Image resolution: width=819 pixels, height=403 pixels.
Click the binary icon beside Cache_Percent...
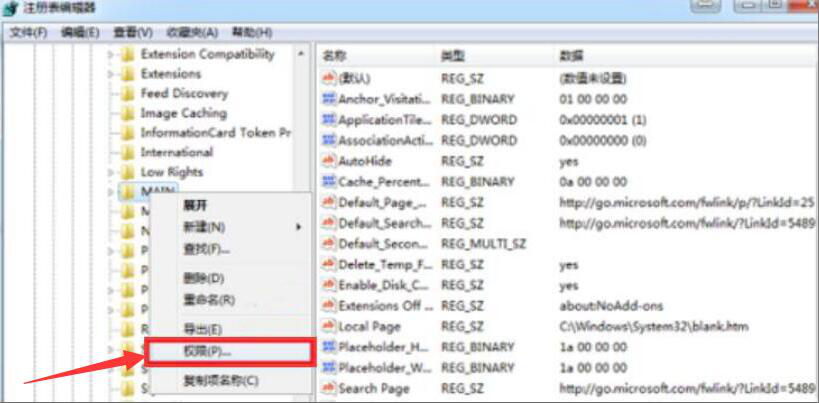tap(329, 182)
